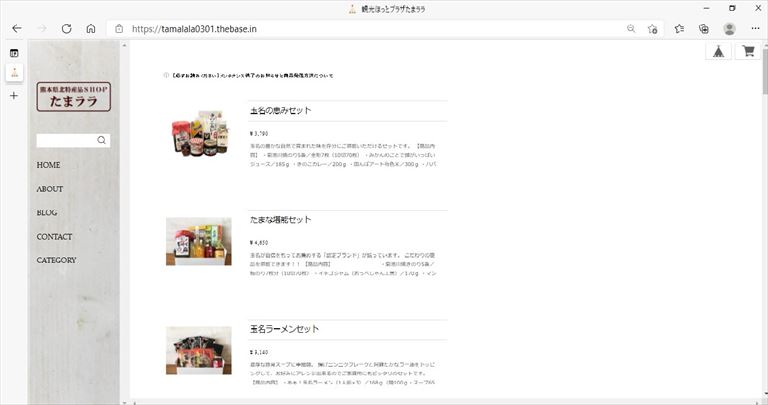View site information lock icon
The width and height of the screenshot is (768, 405).
(119, 29)
